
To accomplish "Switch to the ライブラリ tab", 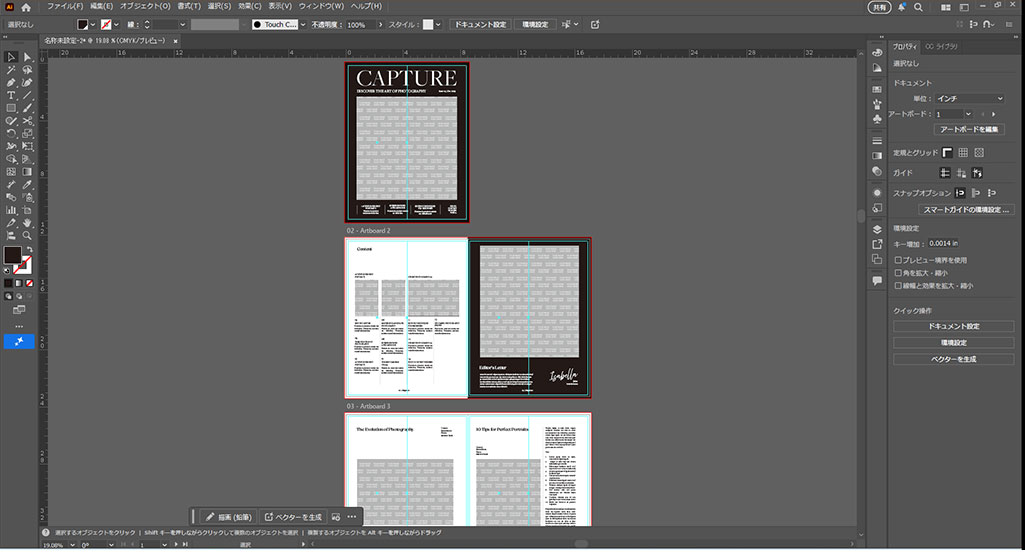I will click(944, 46).
